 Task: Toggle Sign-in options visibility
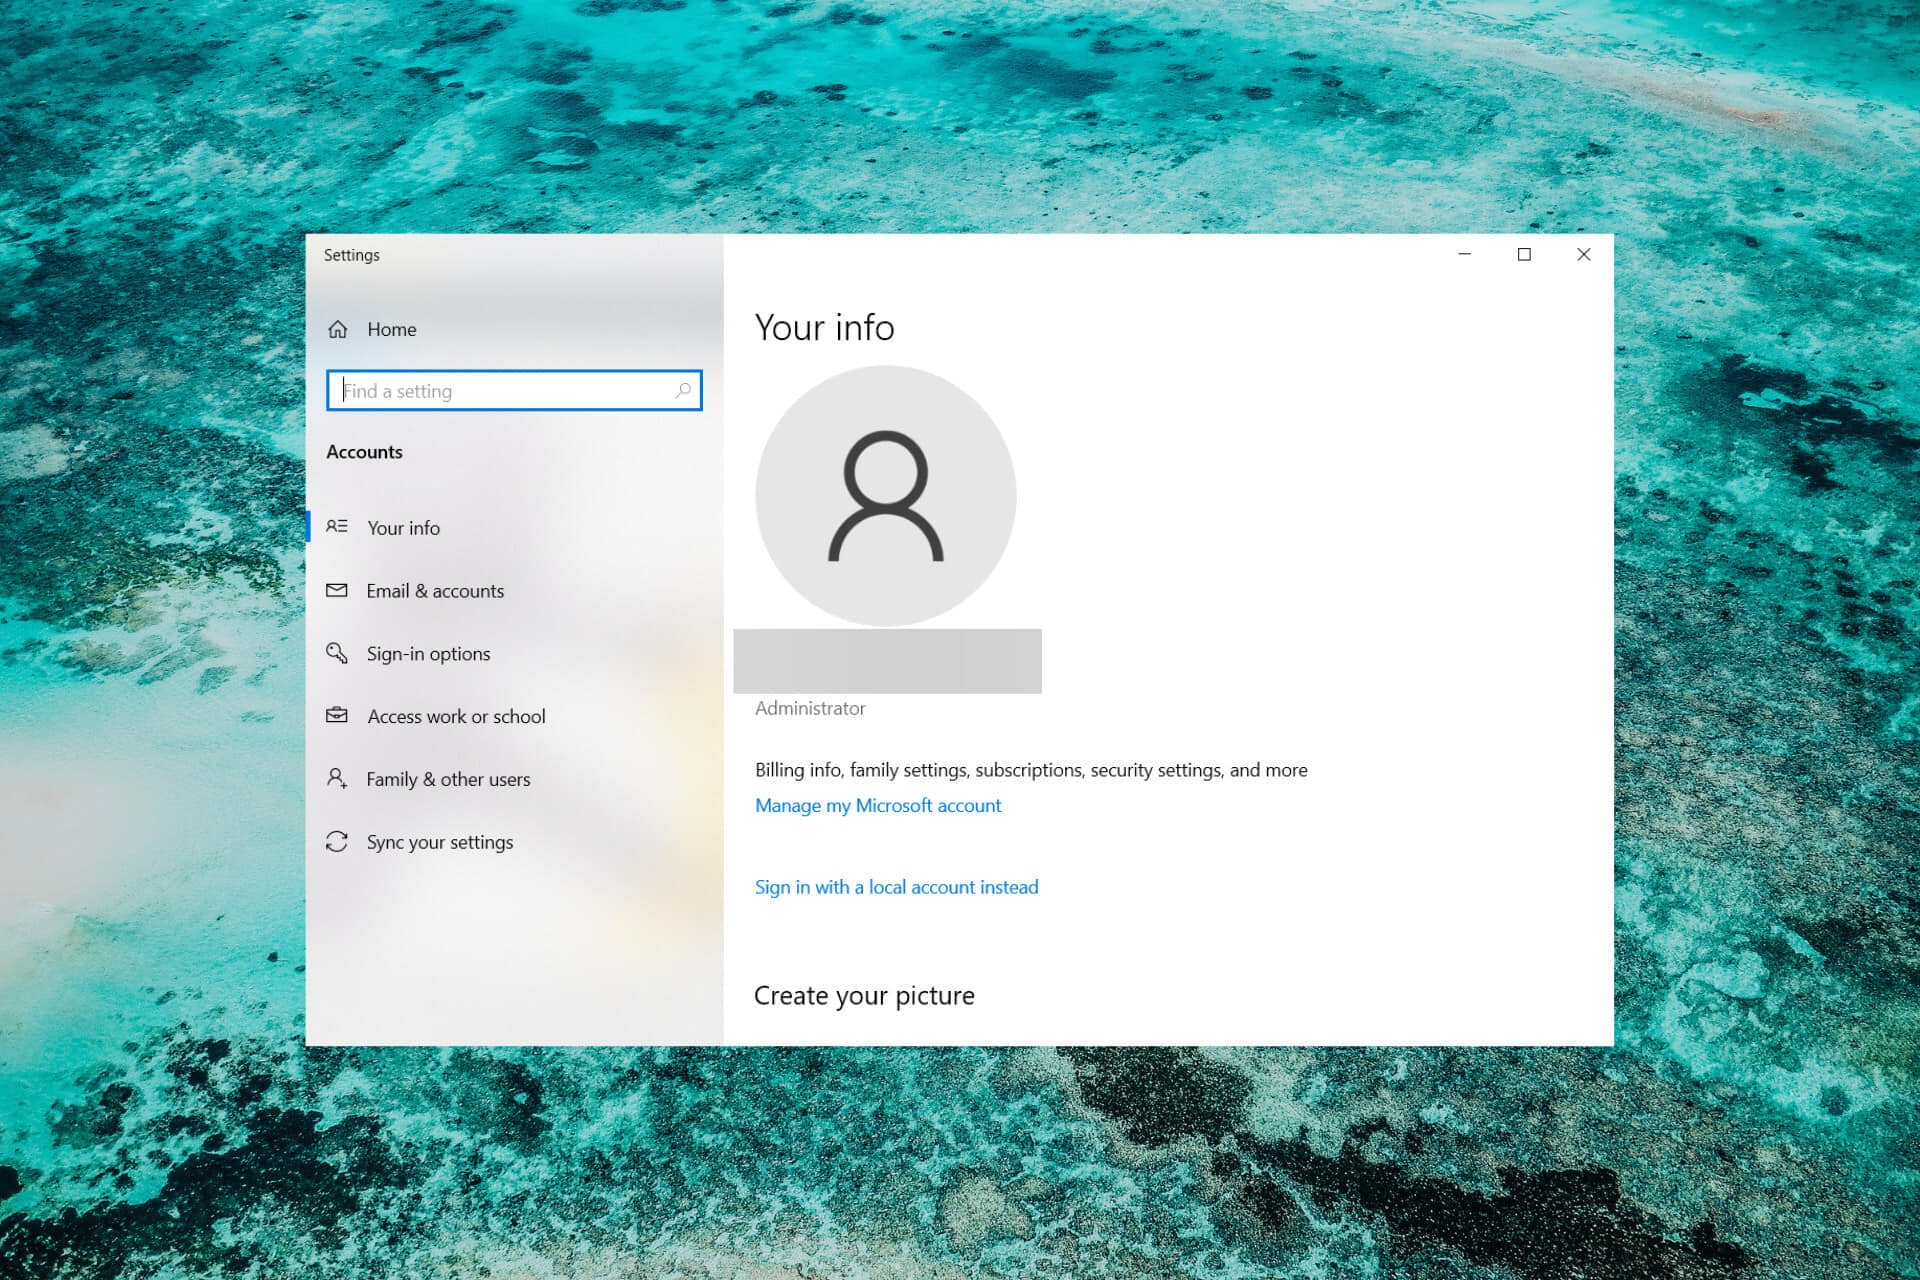(426, 653)
